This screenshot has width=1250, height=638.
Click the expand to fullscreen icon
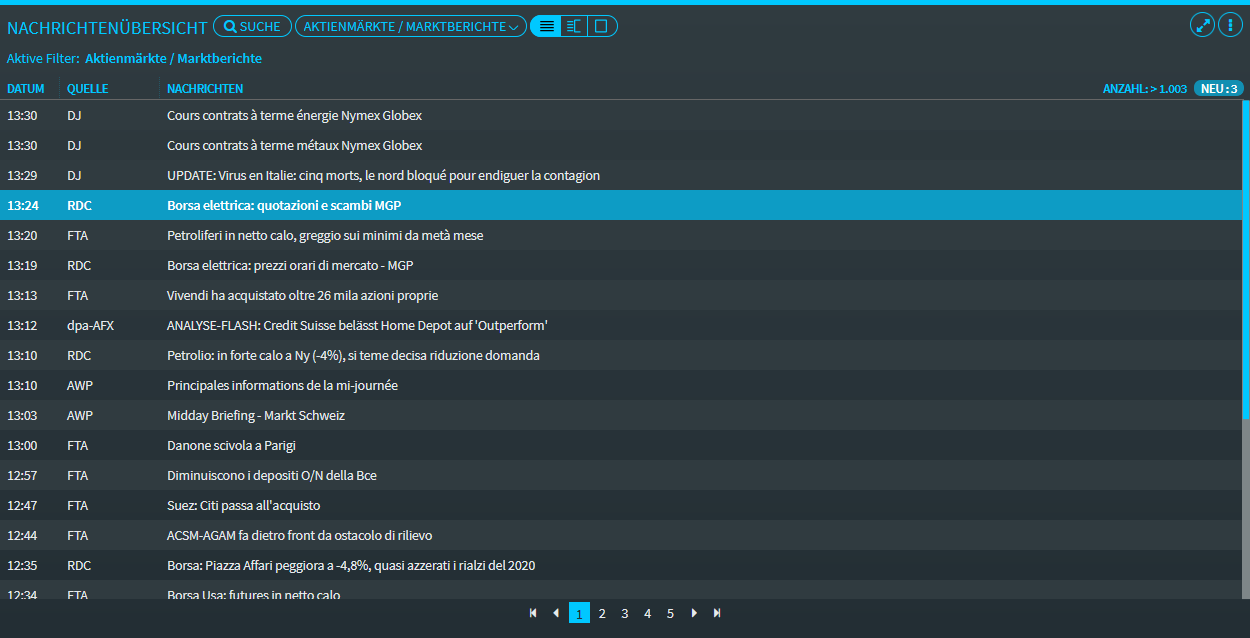pyautogui.click(x=1202, y=26)
